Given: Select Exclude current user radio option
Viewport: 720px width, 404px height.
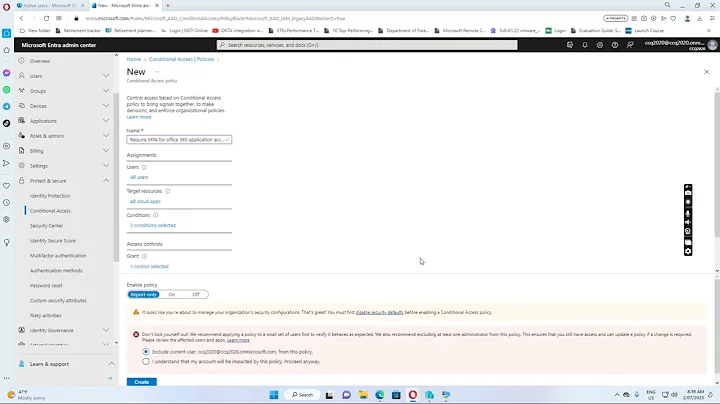Looking at the screenshot, I should pos(146,352).
